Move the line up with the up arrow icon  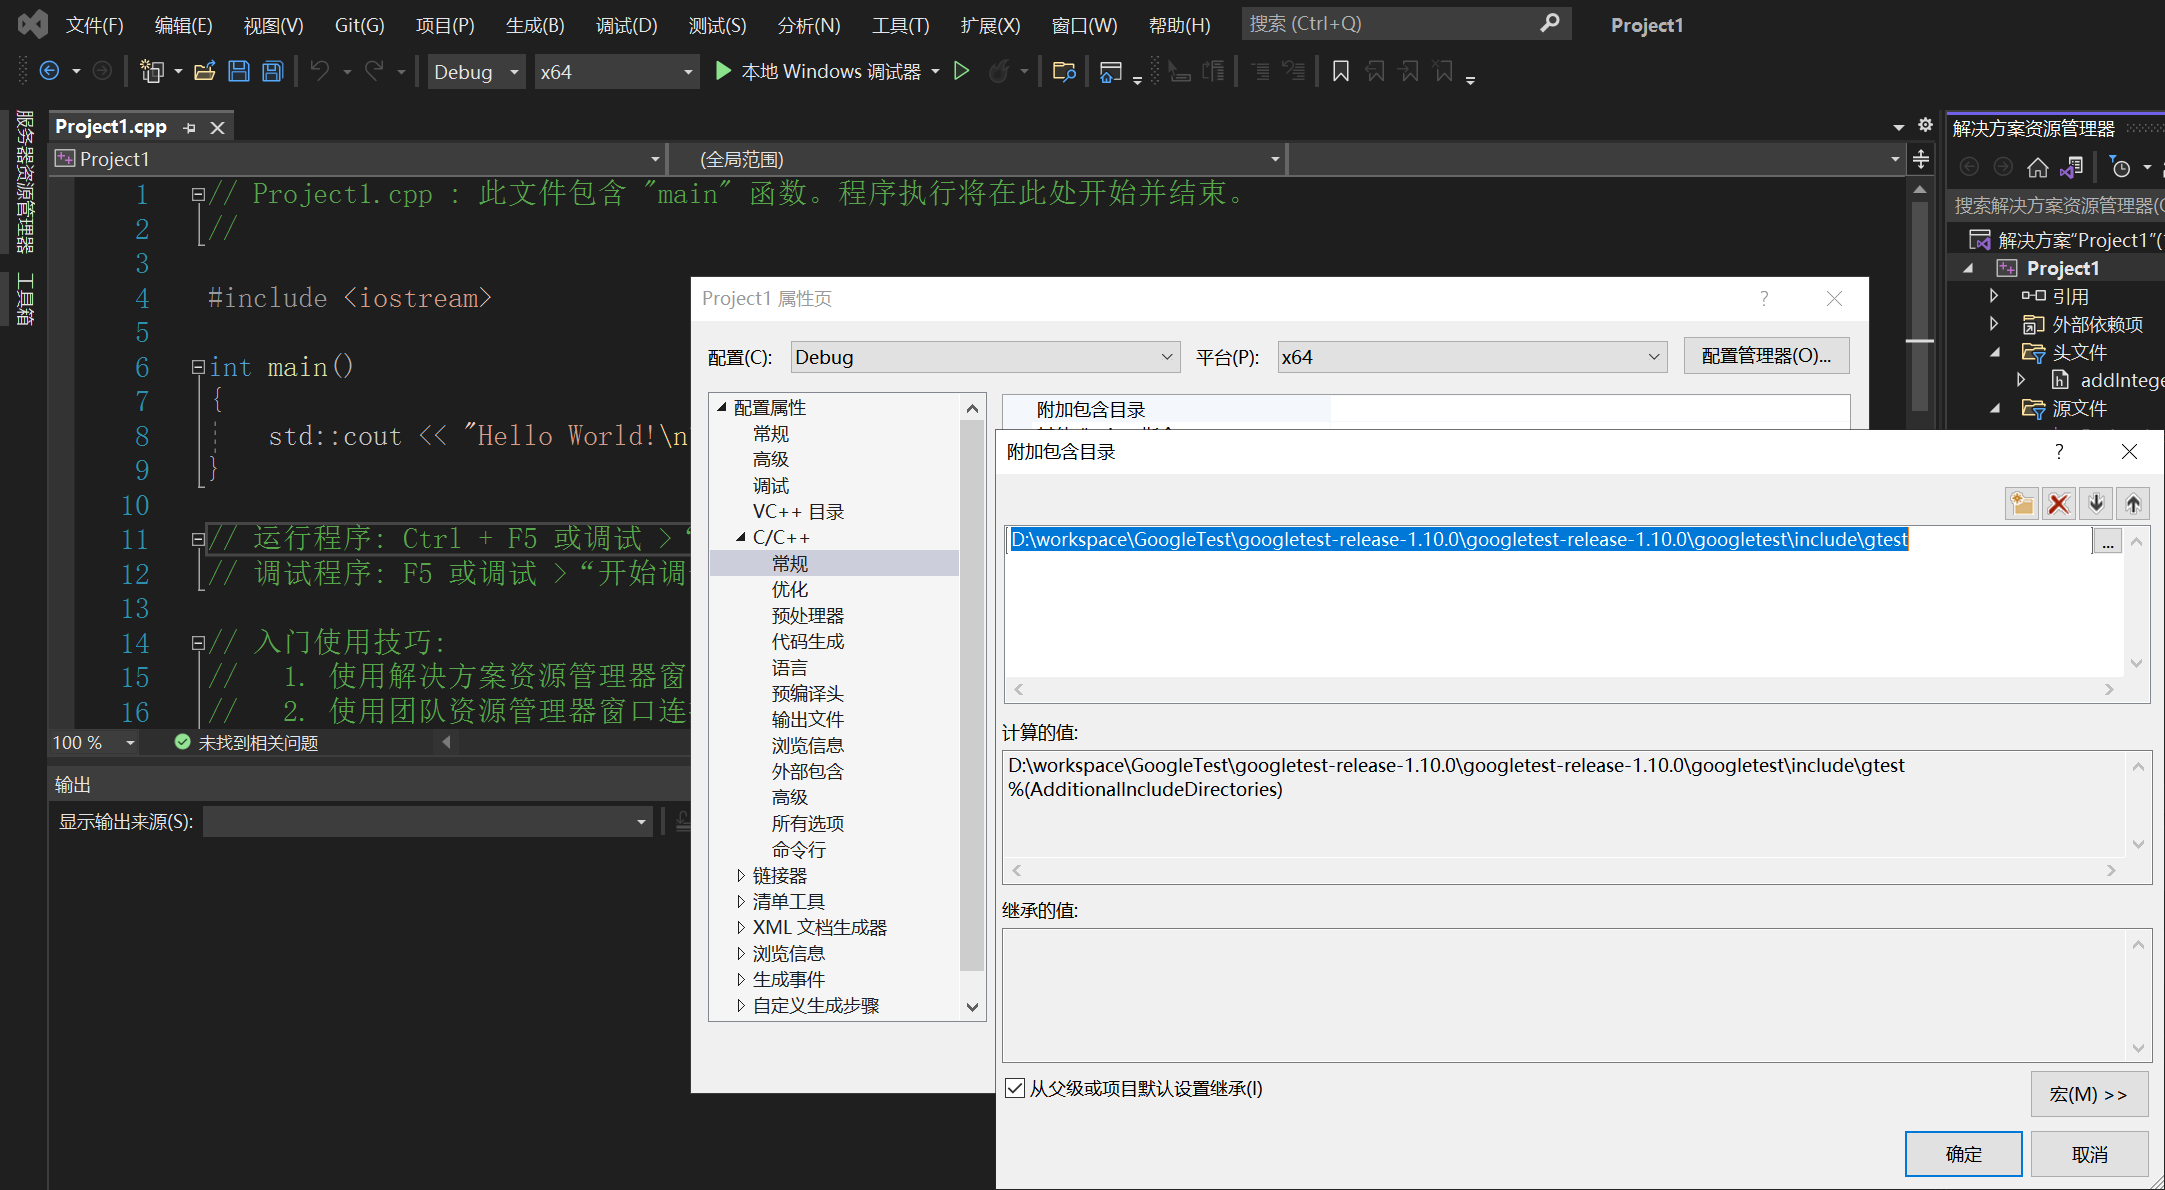pyautogui.click(x=2133, y=503)
